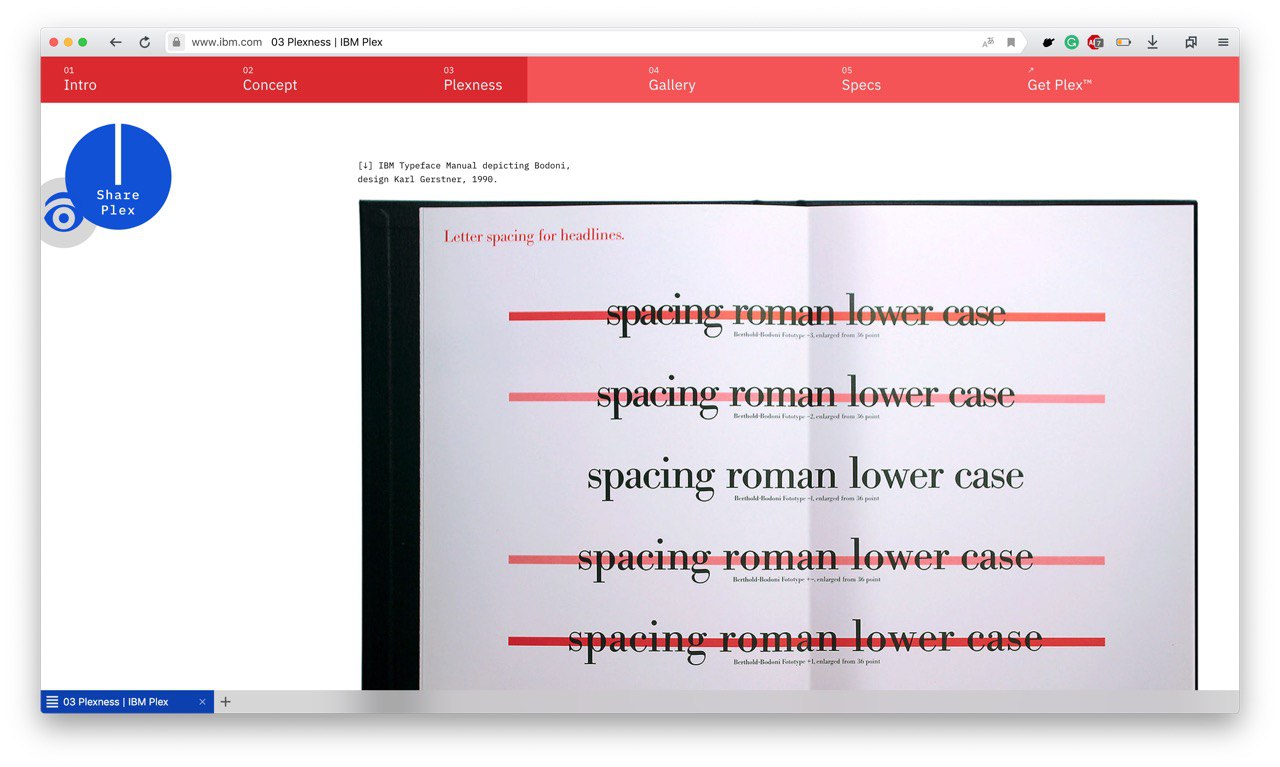The image size is (1280, 767).
Task: Open the 01 Intro section
Action: point(80,79)
